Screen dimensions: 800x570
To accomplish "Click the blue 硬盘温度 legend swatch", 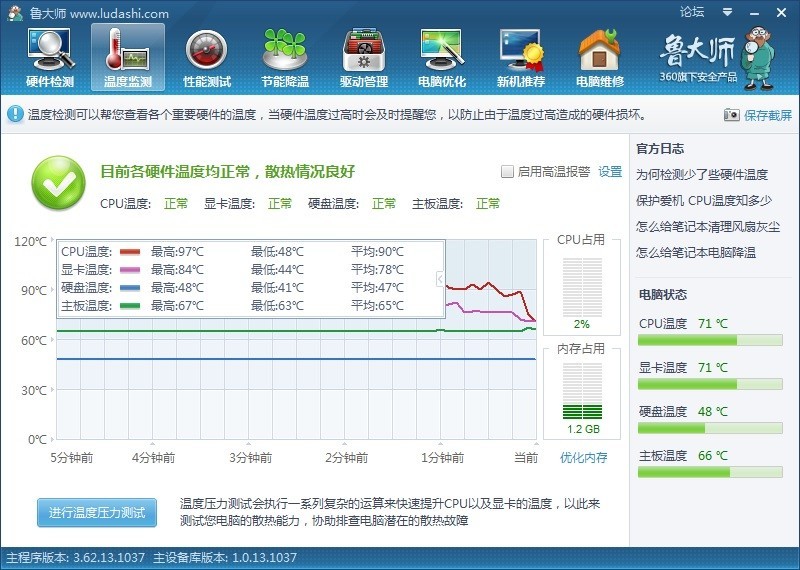I will tap(130, 288).
